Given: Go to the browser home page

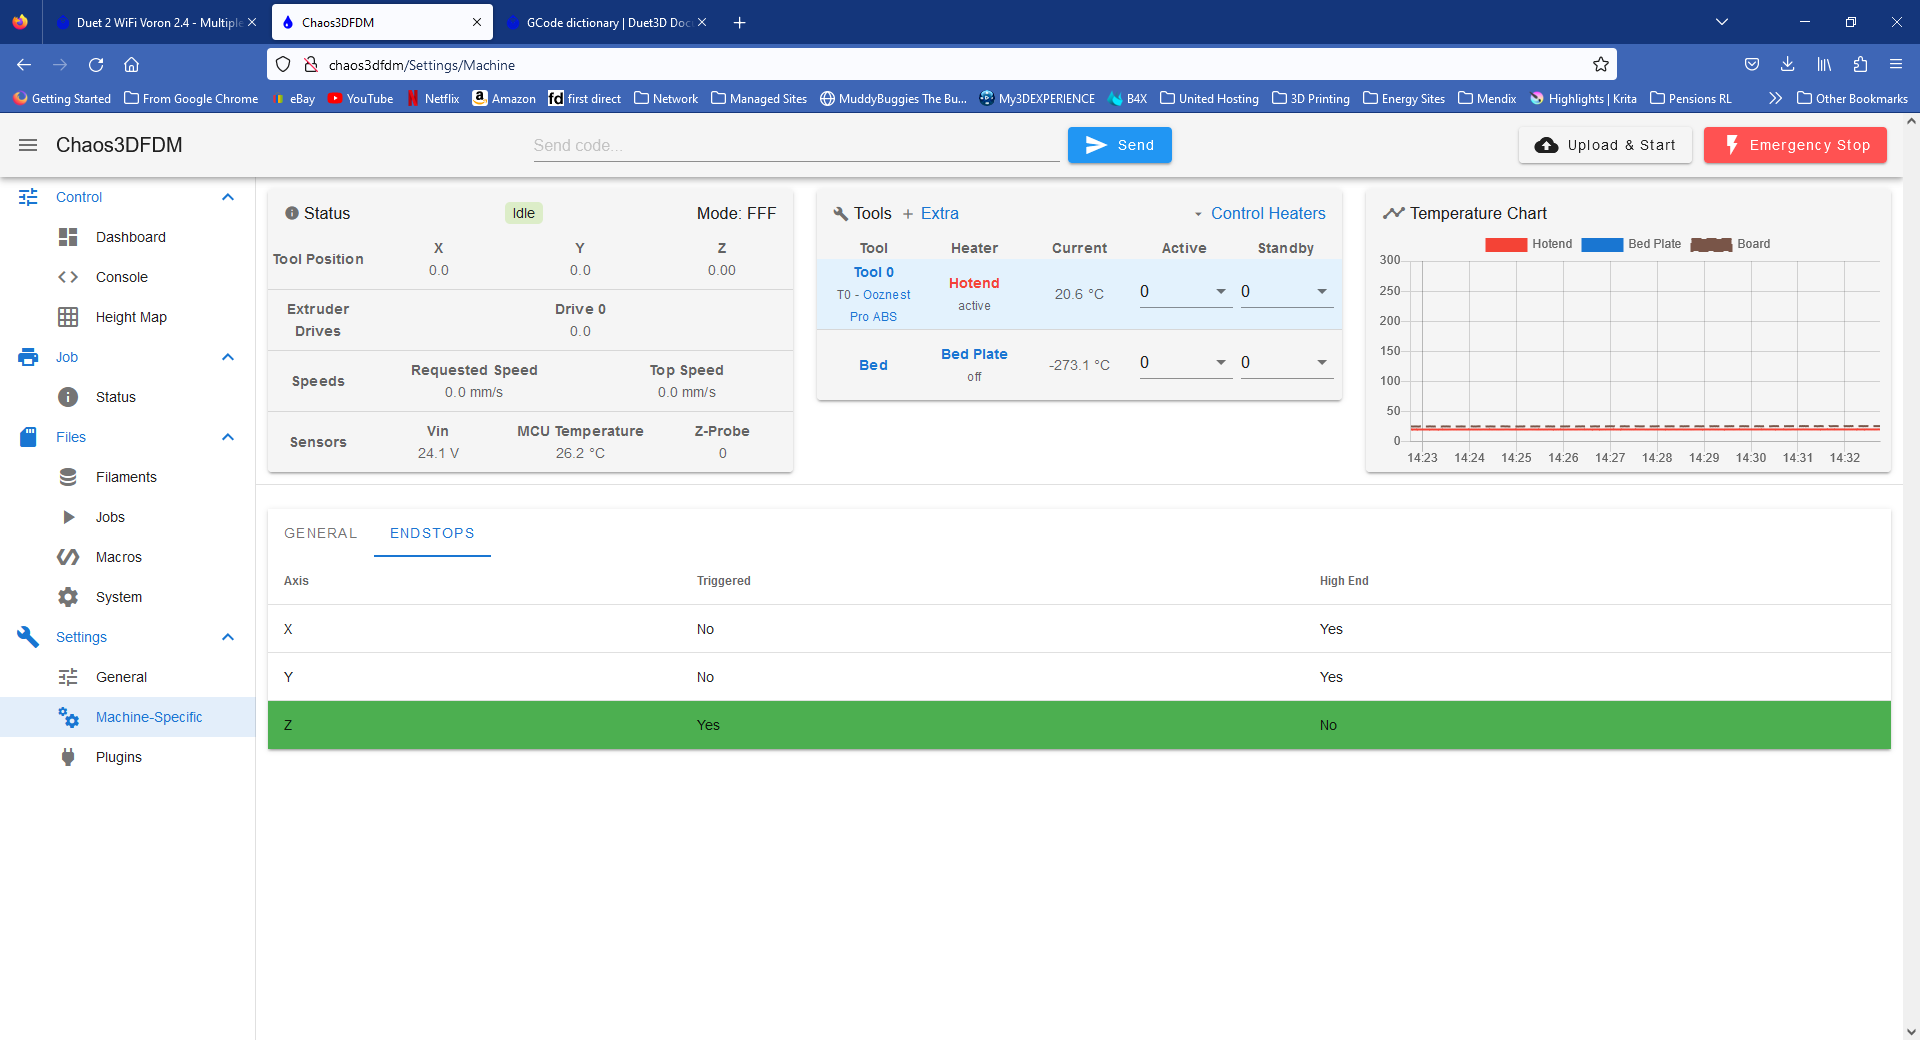Looking at the screenshot, I should point(131,65).
